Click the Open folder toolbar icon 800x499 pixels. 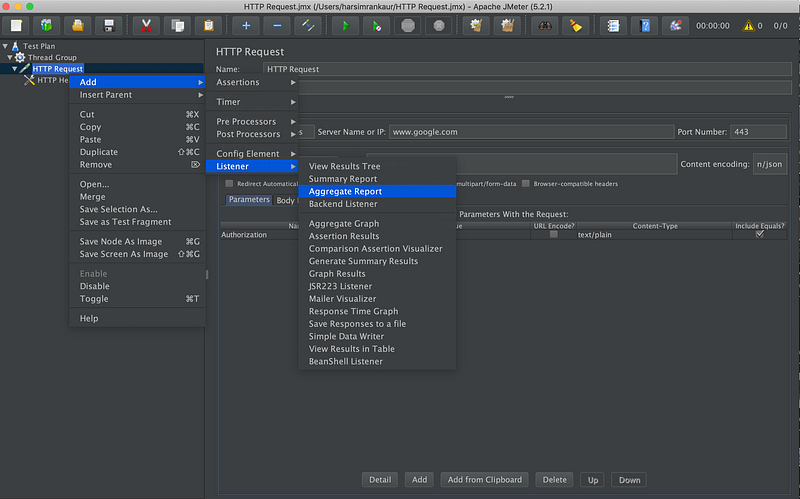click(x=77, y=25)
